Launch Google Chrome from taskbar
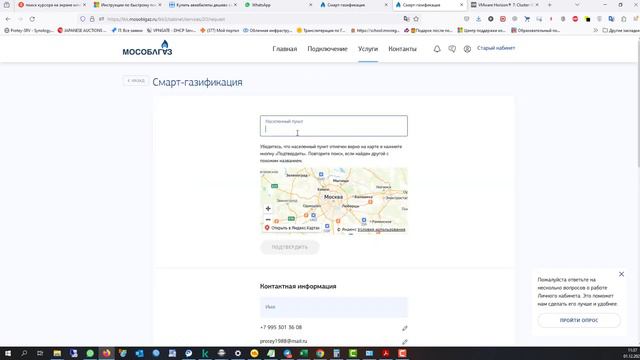 click(x=320, y=353)
